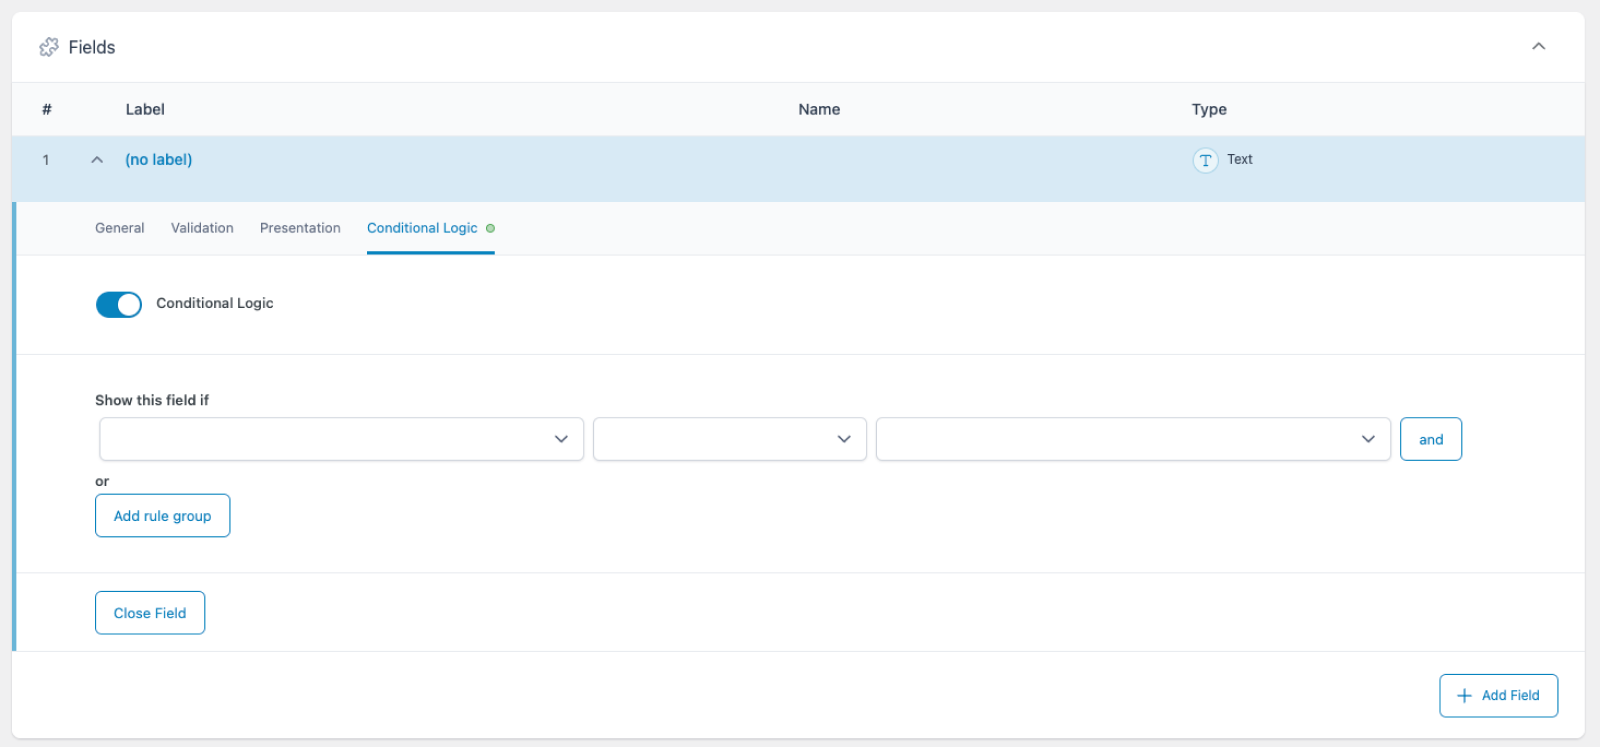Switch to the General tab
Image resolution: width=1600 pixels, height=748 pixels.
pos(119,228)
